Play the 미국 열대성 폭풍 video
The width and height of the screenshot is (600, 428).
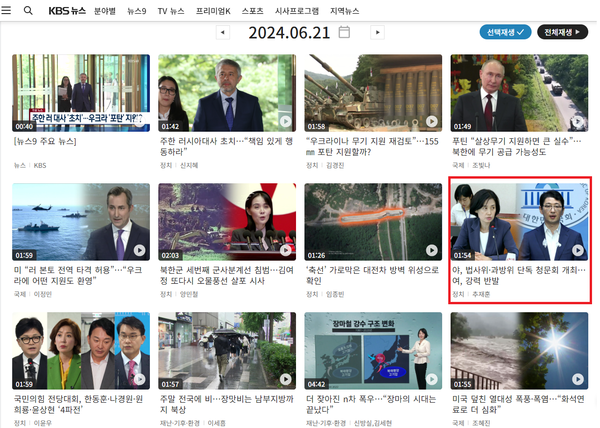(x=578, y=379)
